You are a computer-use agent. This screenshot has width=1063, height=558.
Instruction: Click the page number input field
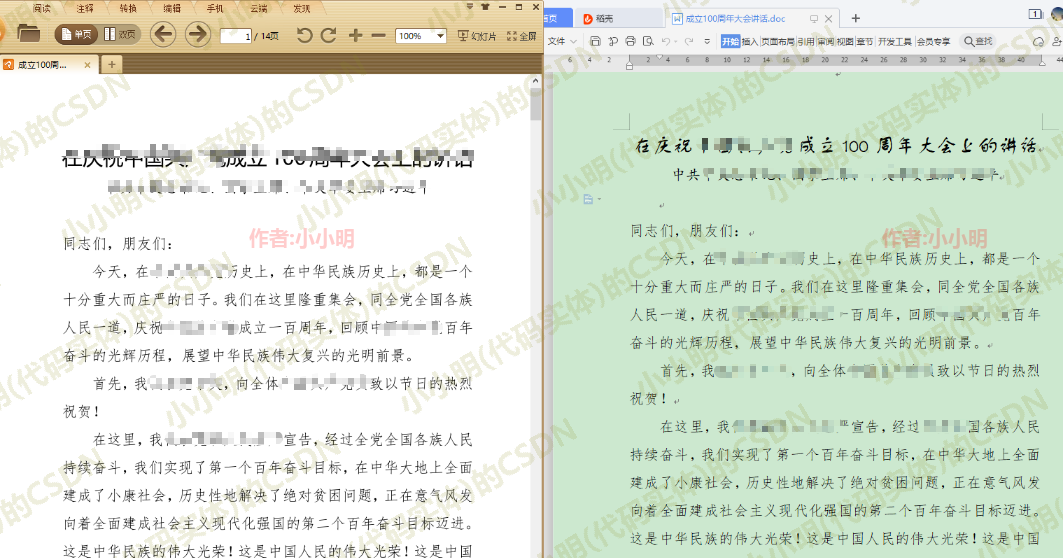point(236,35)
